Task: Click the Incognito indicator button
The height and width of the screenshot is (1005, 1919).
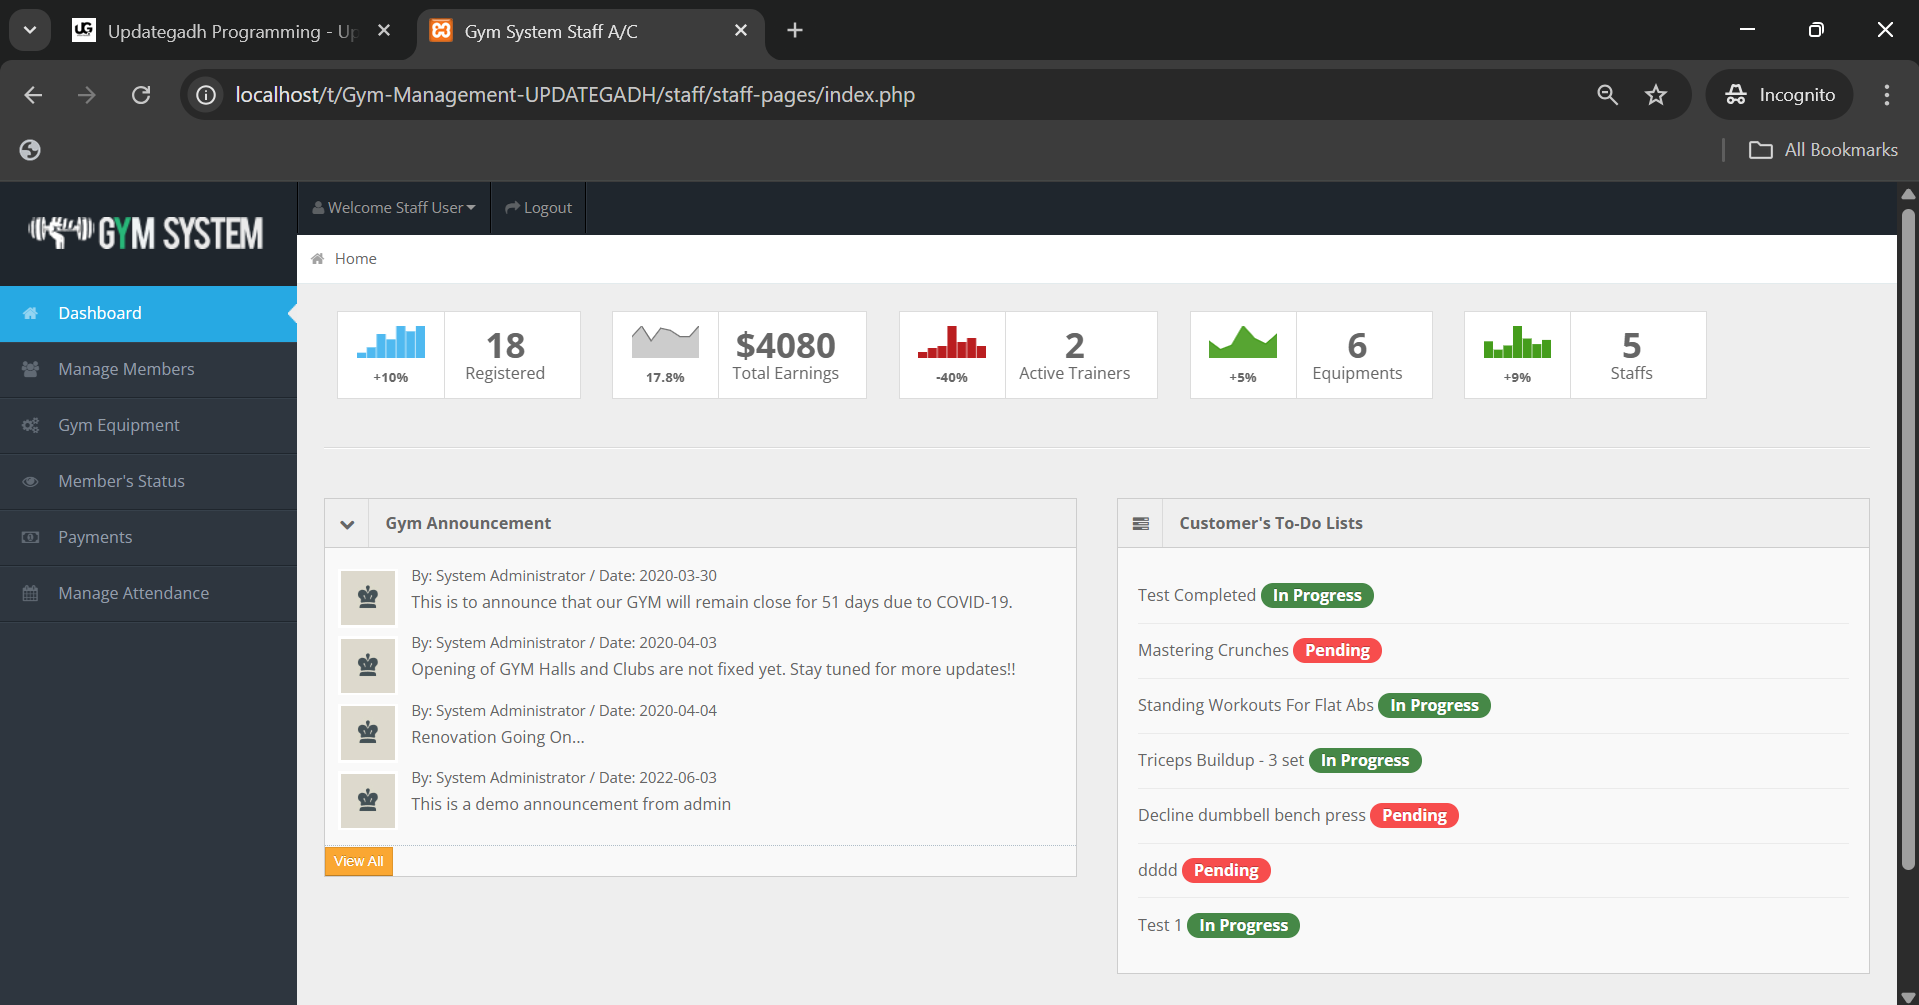Action: coord(1780,95)
